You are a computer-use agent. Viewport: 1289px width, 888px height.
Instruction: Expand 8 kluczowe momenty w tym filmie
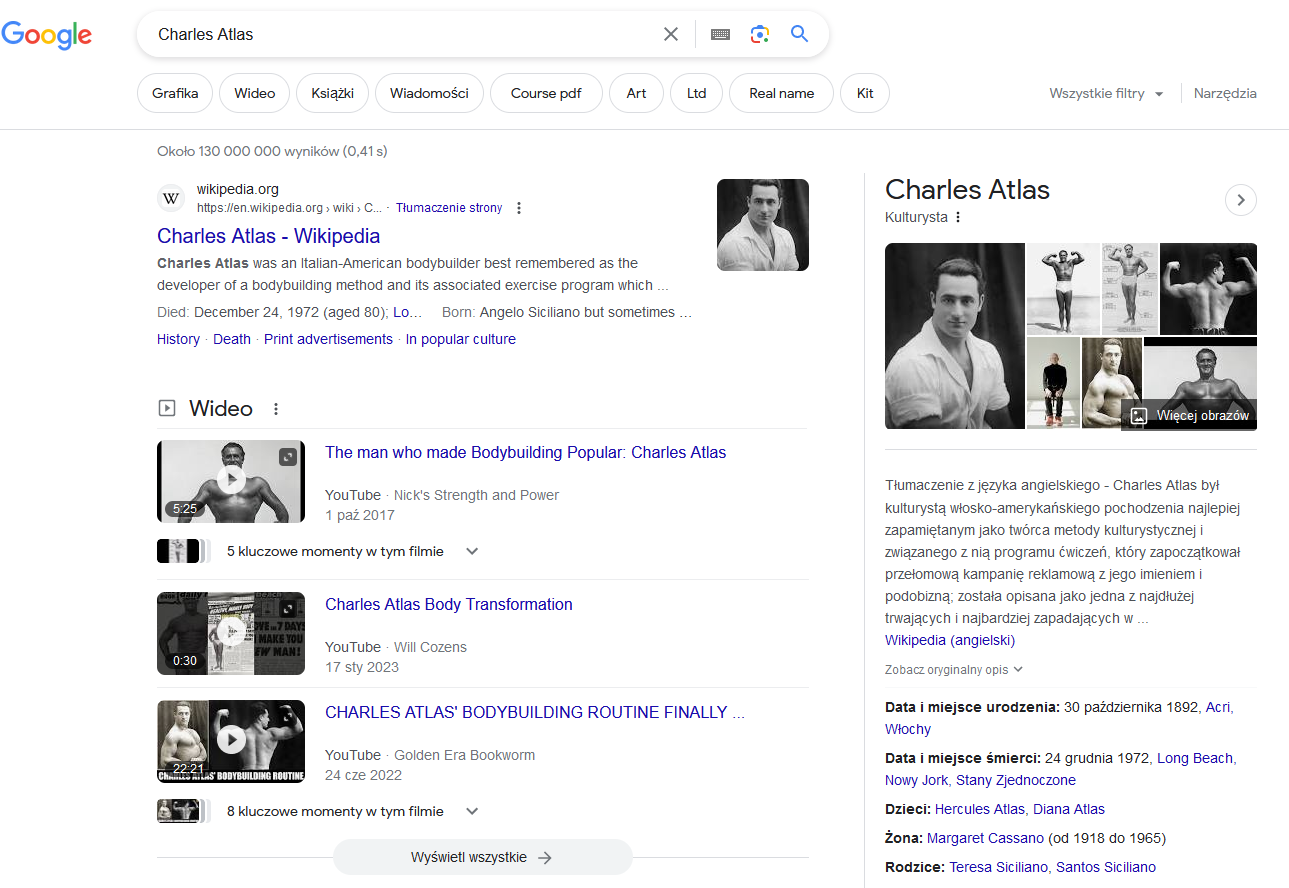pos(472,811)
